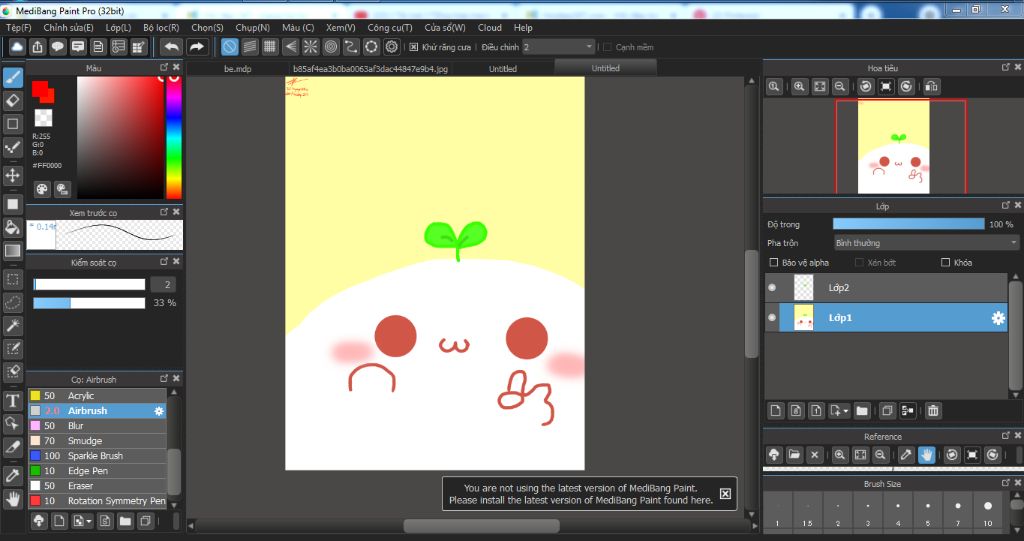Toggle Khử răng cưa anti-aliasing checkbox
Image resolution: width=1024 pixels, height=541 pixels.
tap(413, 47)
